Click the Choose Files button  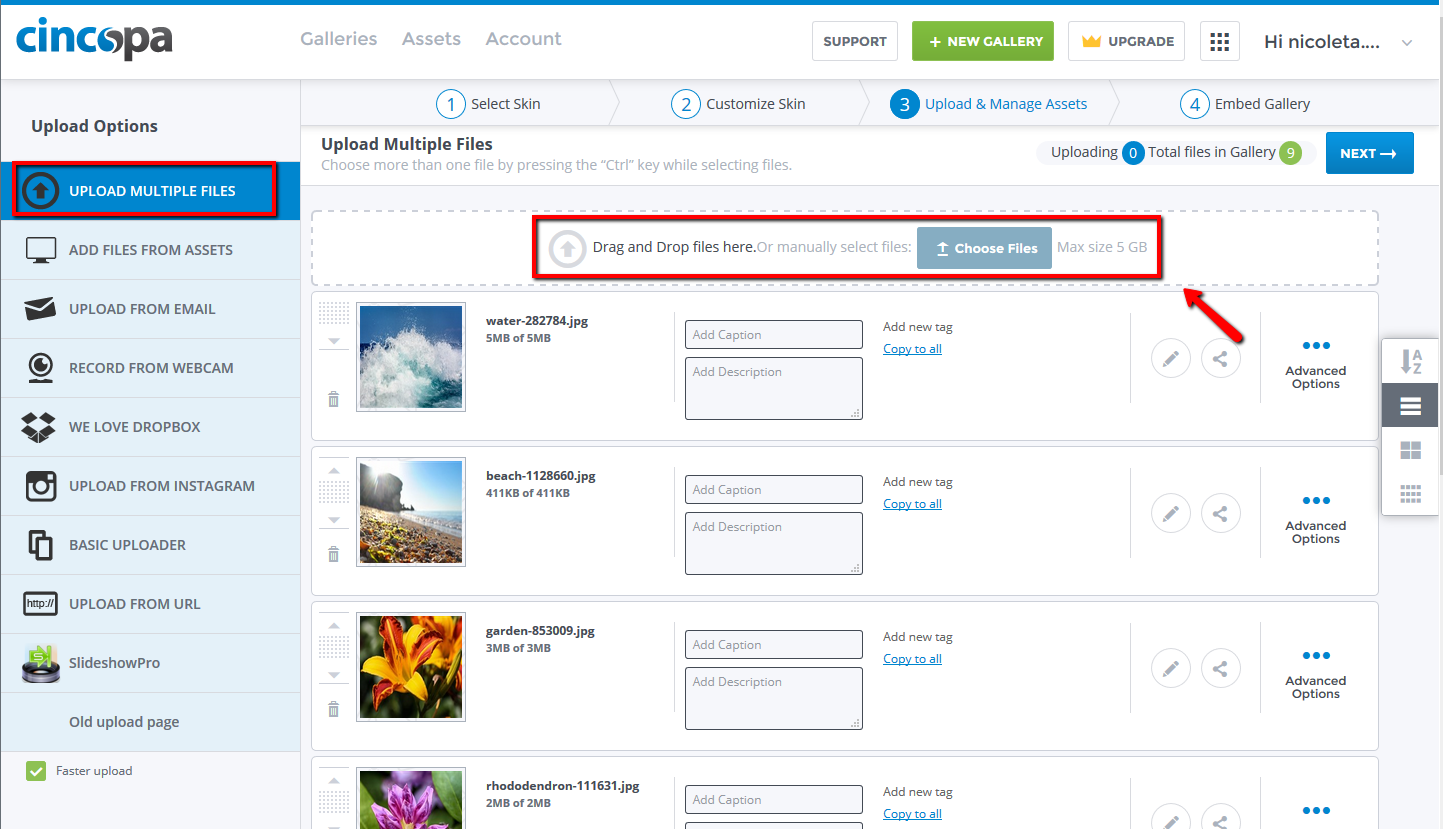pyautogui.click(x=984, y=248)
